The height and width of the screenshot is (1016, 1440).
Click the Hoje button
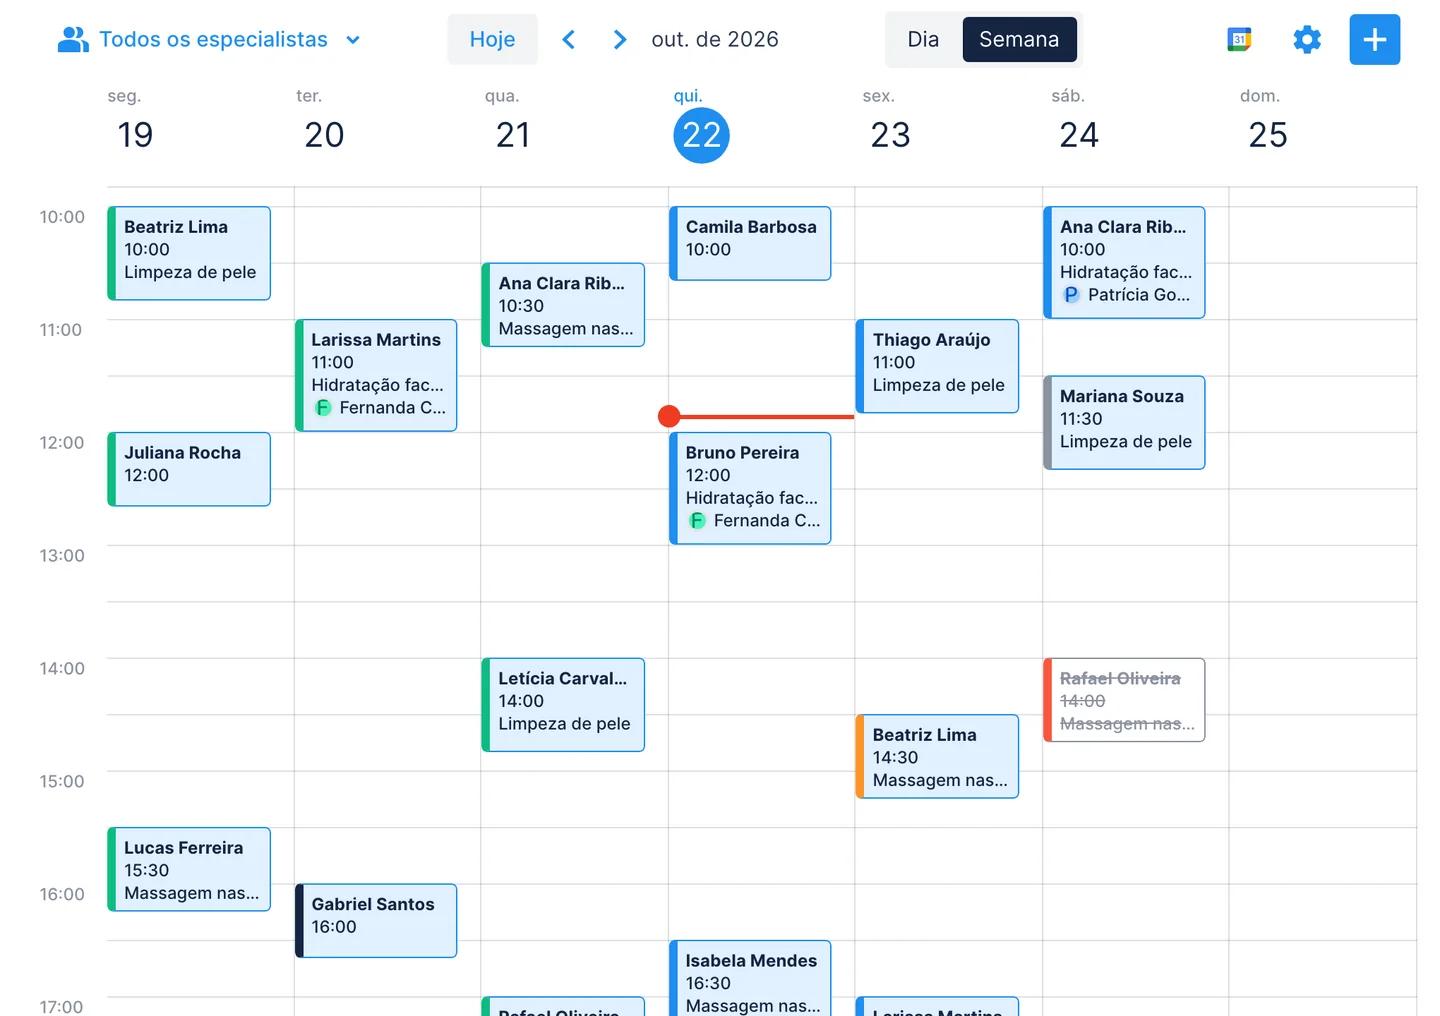492,40
